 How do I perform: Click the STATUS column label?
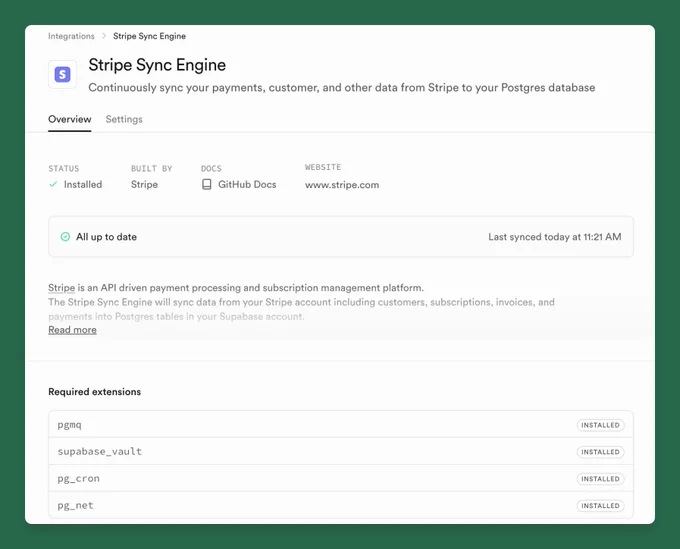pyautogui.click(x=64, y=168)
